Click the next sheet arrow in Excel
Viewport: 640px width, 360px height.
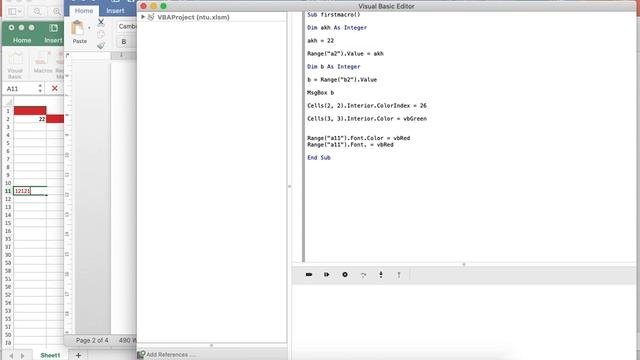pyautogui.click(x=22, y=356)
